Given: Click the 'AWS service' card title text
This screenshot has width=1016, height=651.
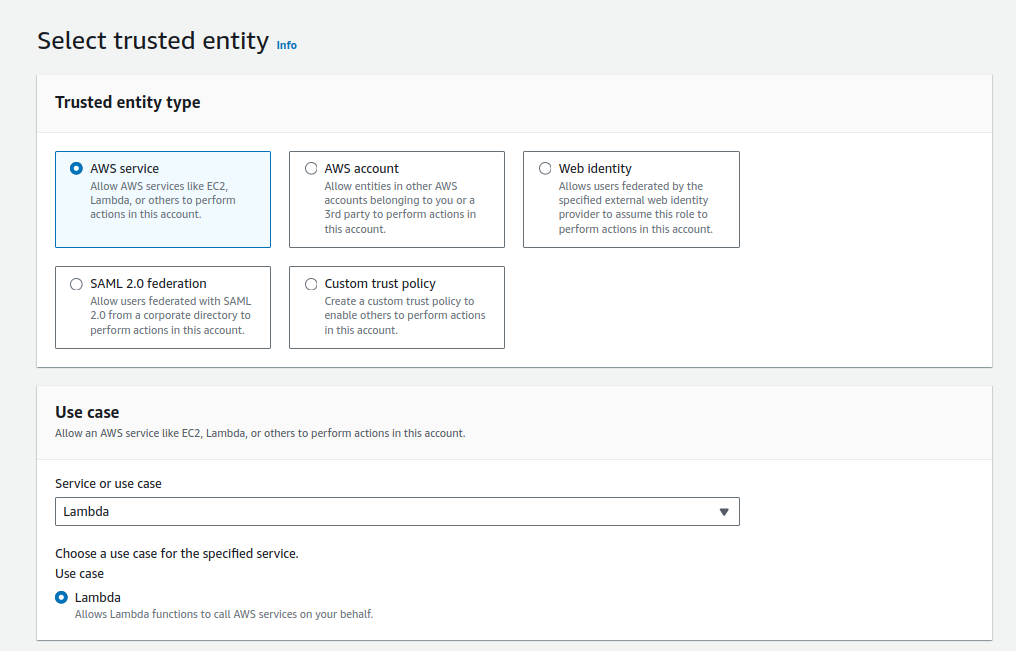Looking at the screenshot, I should 124,169.
